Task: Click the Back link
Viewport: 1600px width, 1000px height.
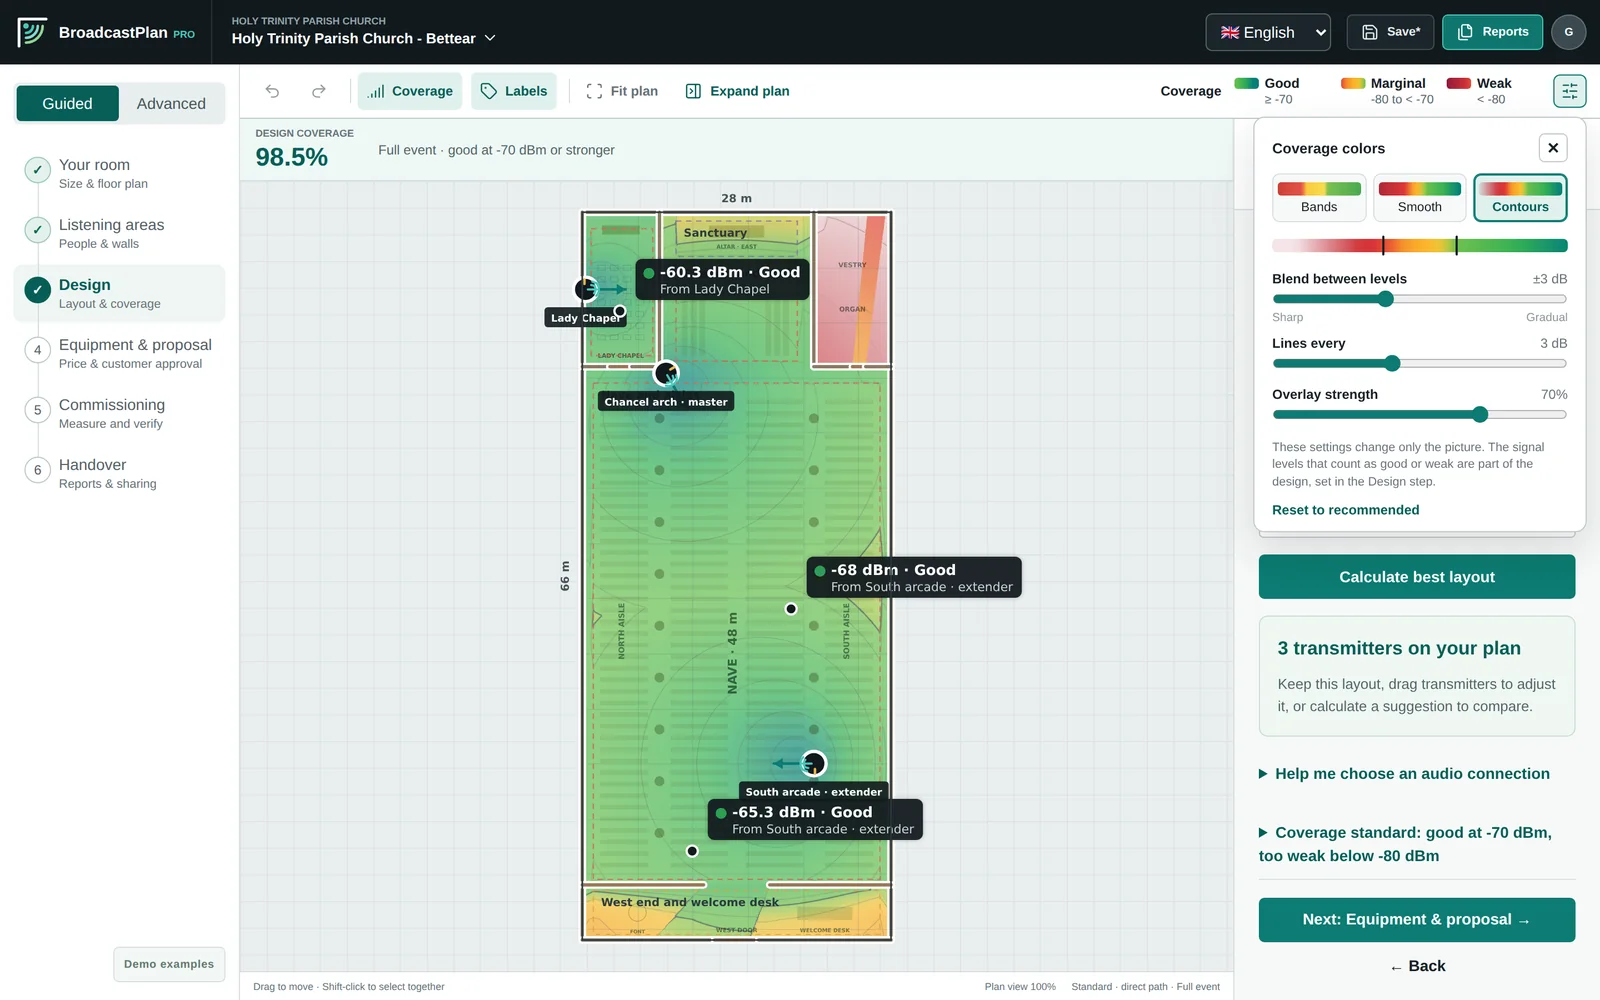Action: [x=1417, y=966]
